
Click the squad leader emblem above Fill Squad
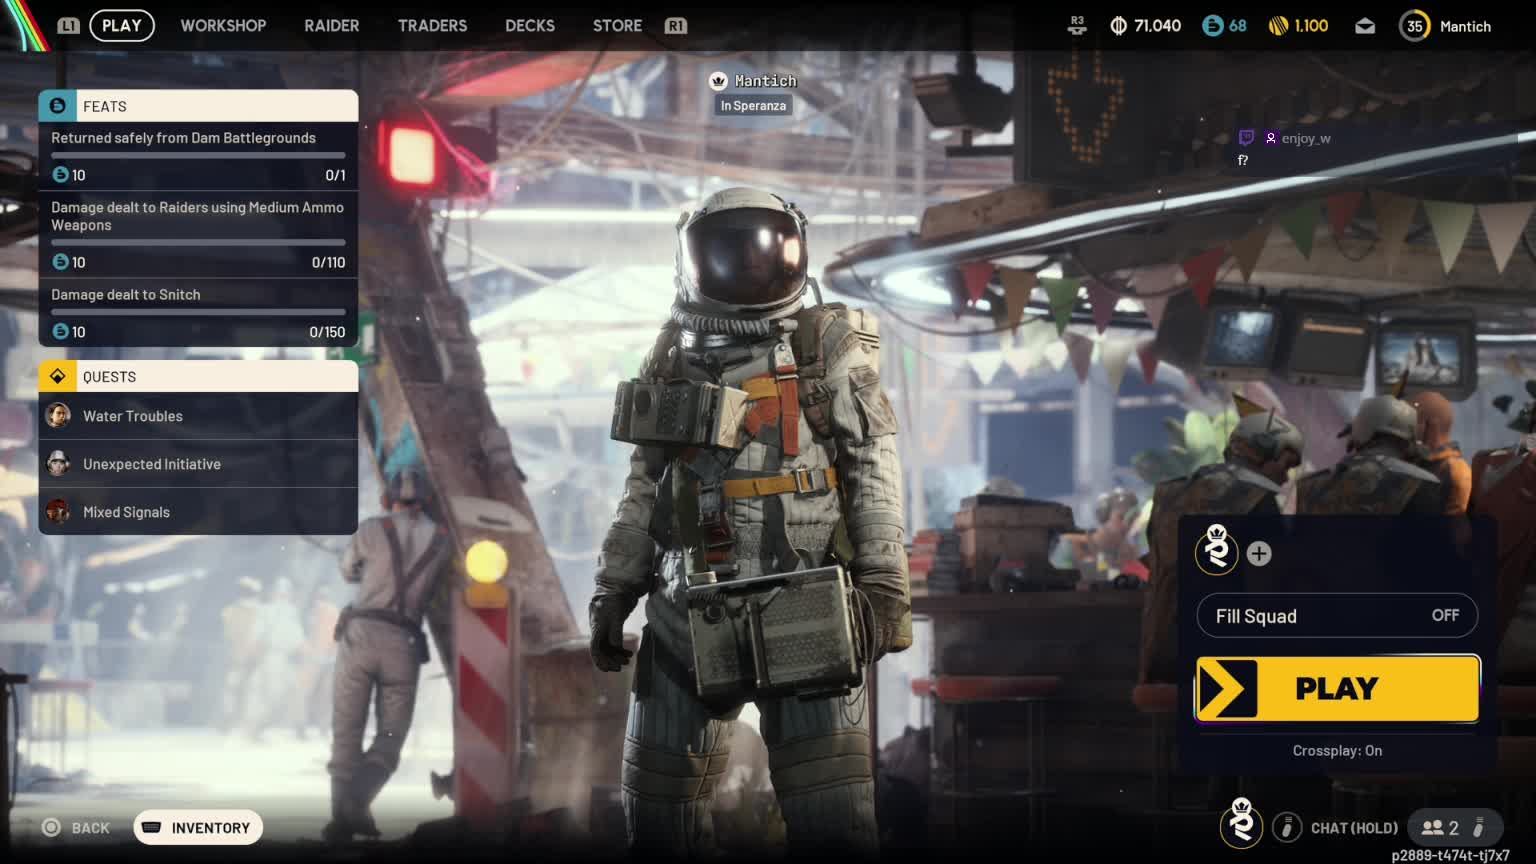click(1217, 550)
